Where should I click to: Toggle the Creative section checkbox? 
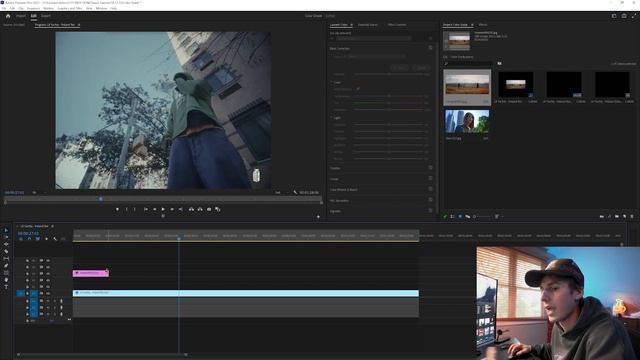430,168
